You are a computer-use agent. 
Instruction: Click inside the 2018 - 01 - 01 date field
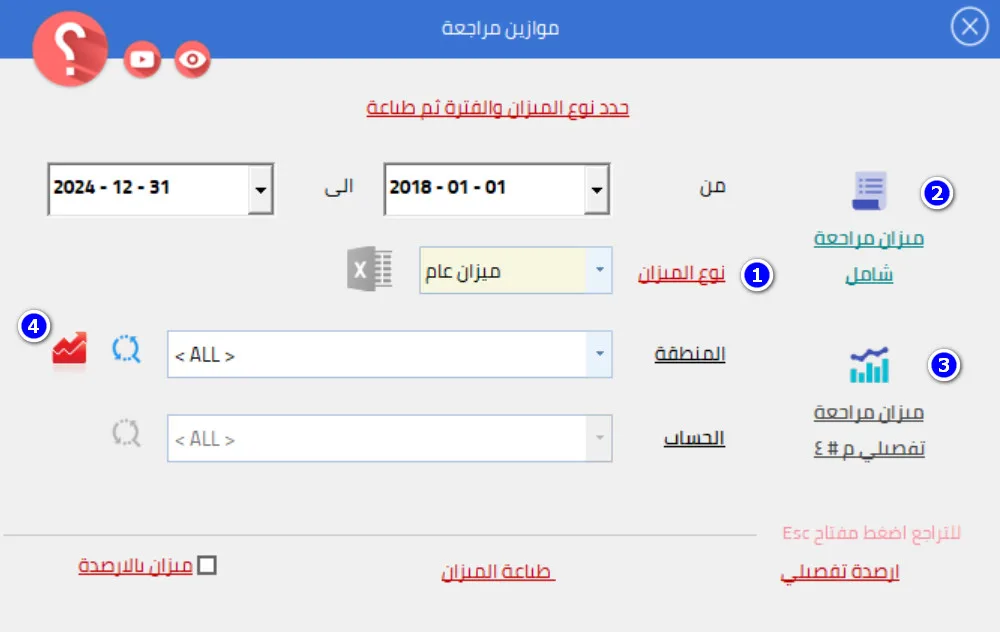pos(480,188)
